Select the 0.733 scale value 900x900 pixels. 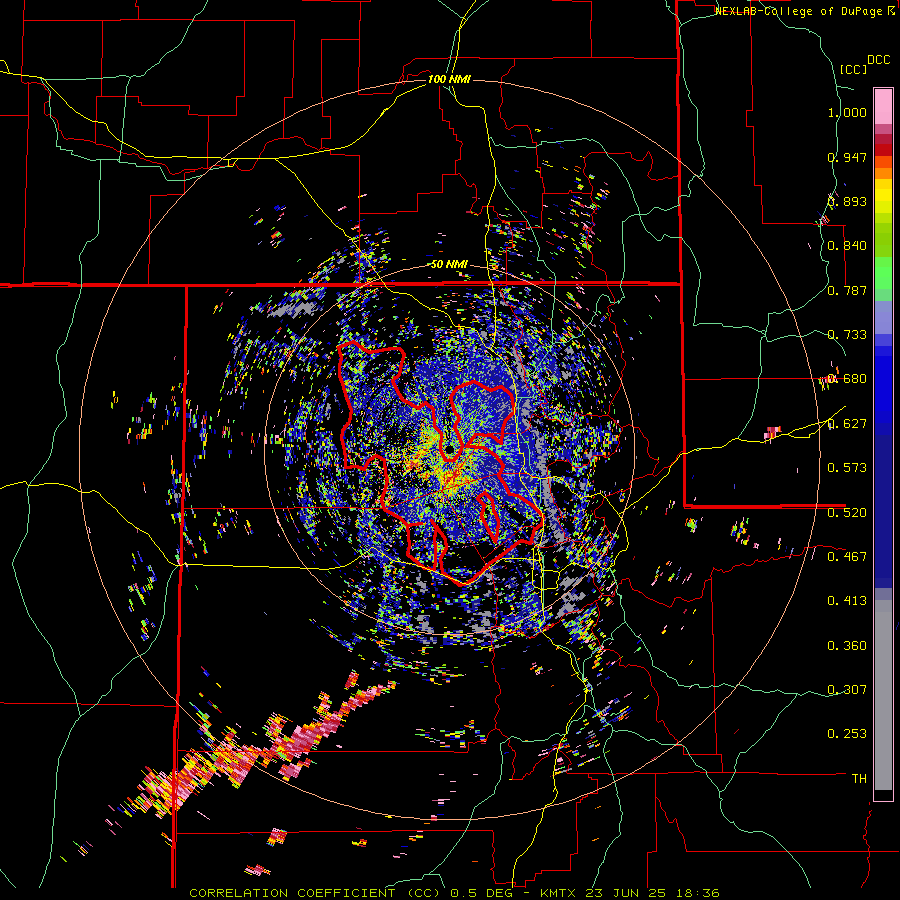pyautogui.click(x=847, y=335)
